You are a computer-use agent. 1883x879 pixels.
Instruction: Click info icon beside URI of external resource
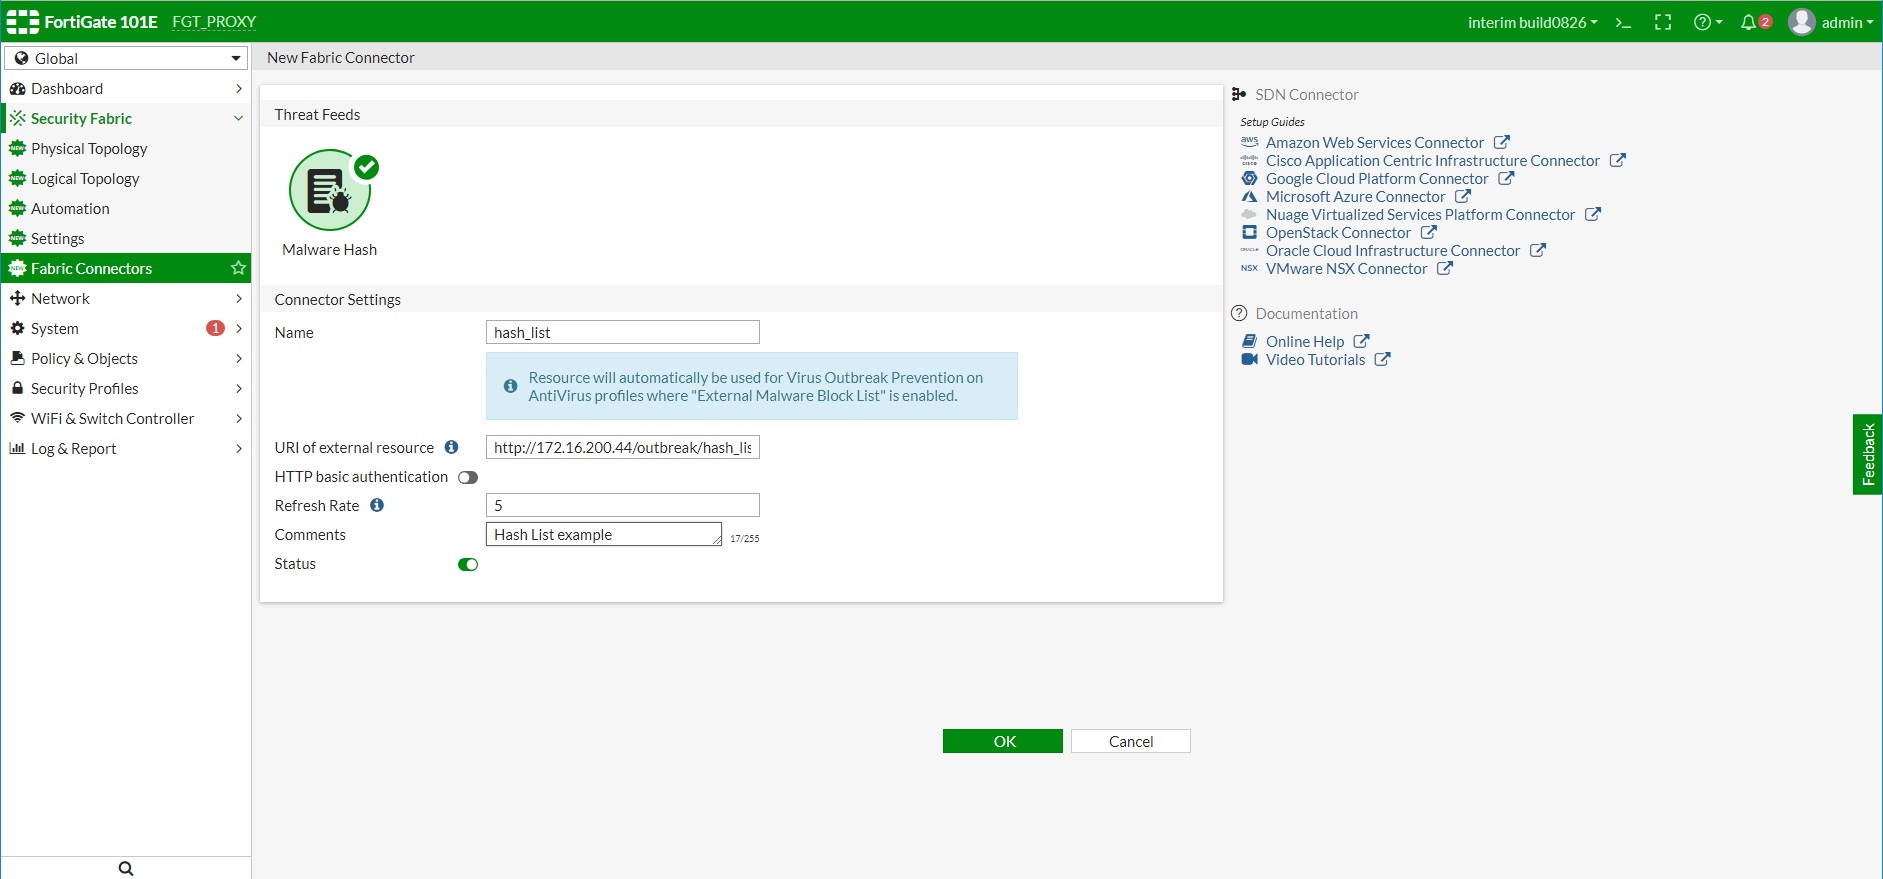pos(452,447)
